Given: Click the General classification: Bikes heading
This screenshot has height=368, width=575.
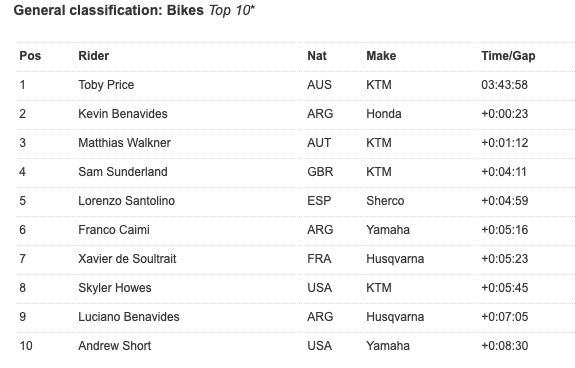Looking at the screenshot, I should pyautogui.click(x=109, y=10).
